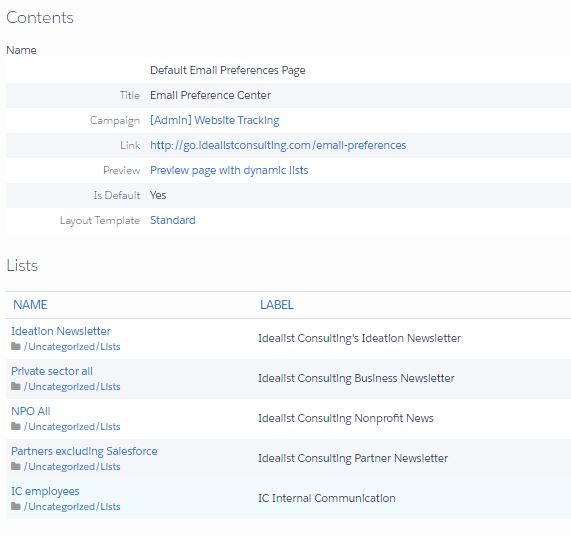Screen dimensions: 571x536
Task: Click folder icon under NPO All
Action: (x=16, y=426)
